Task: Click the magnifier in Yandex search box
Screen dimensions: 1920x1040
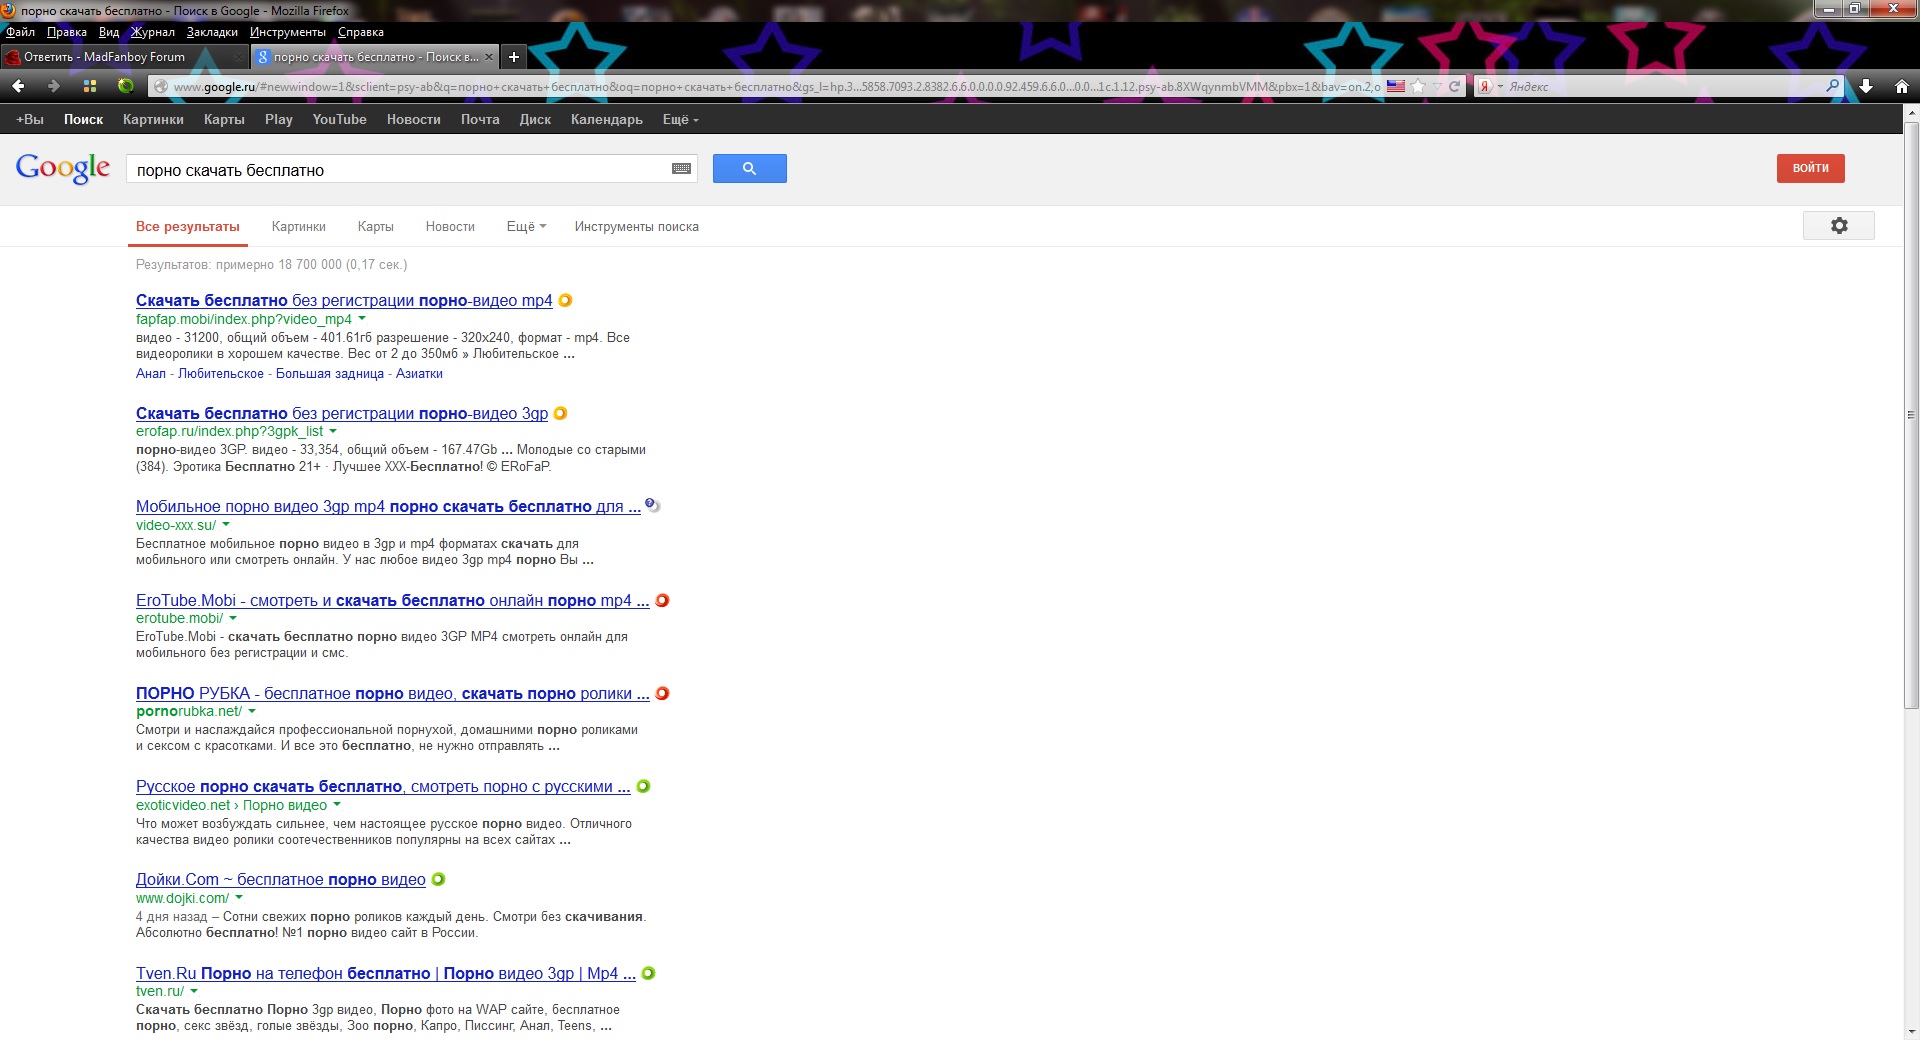Action: point(1832,86)
